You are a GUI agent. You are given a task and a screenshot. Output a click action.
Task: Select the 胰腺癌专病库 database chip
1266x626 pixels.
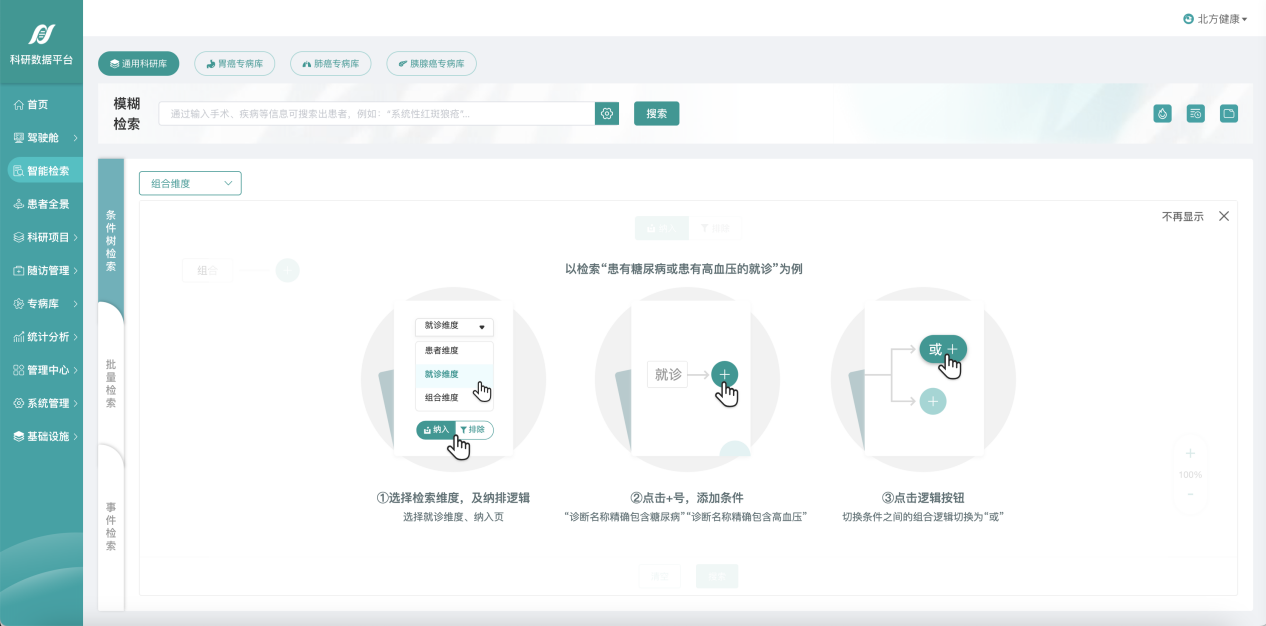click(431, 63)
